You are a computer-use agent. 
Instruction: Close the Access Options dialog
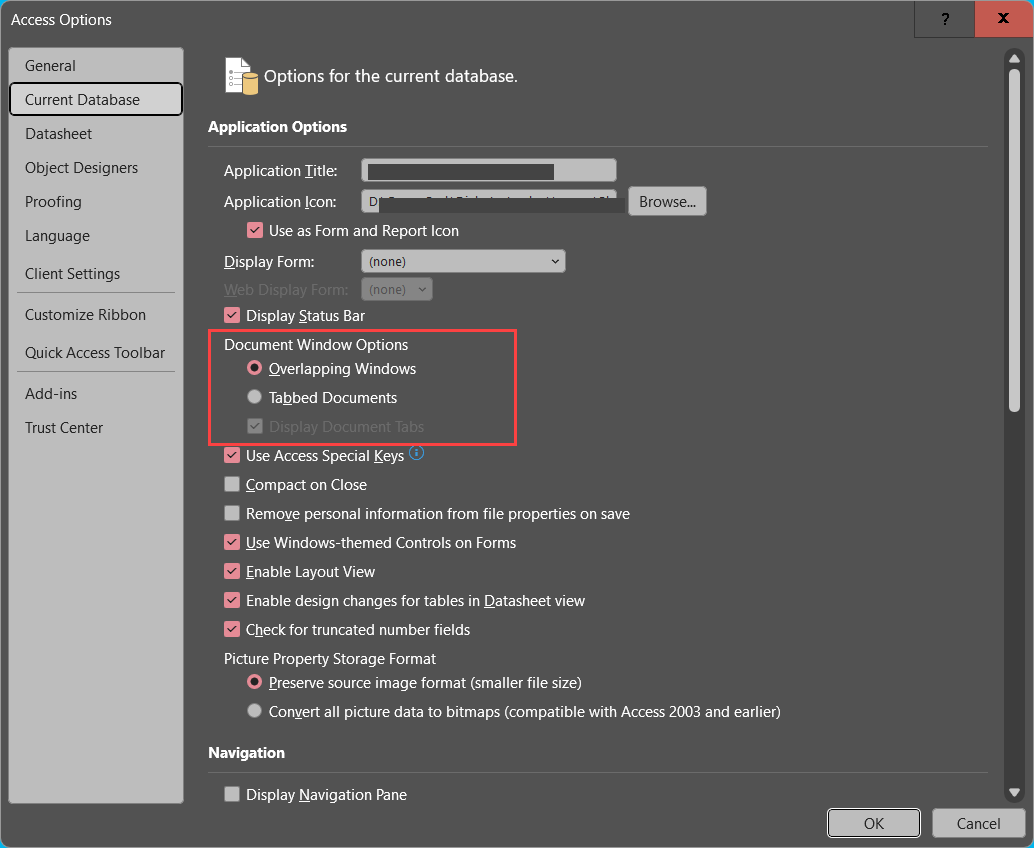(1004, 19)
